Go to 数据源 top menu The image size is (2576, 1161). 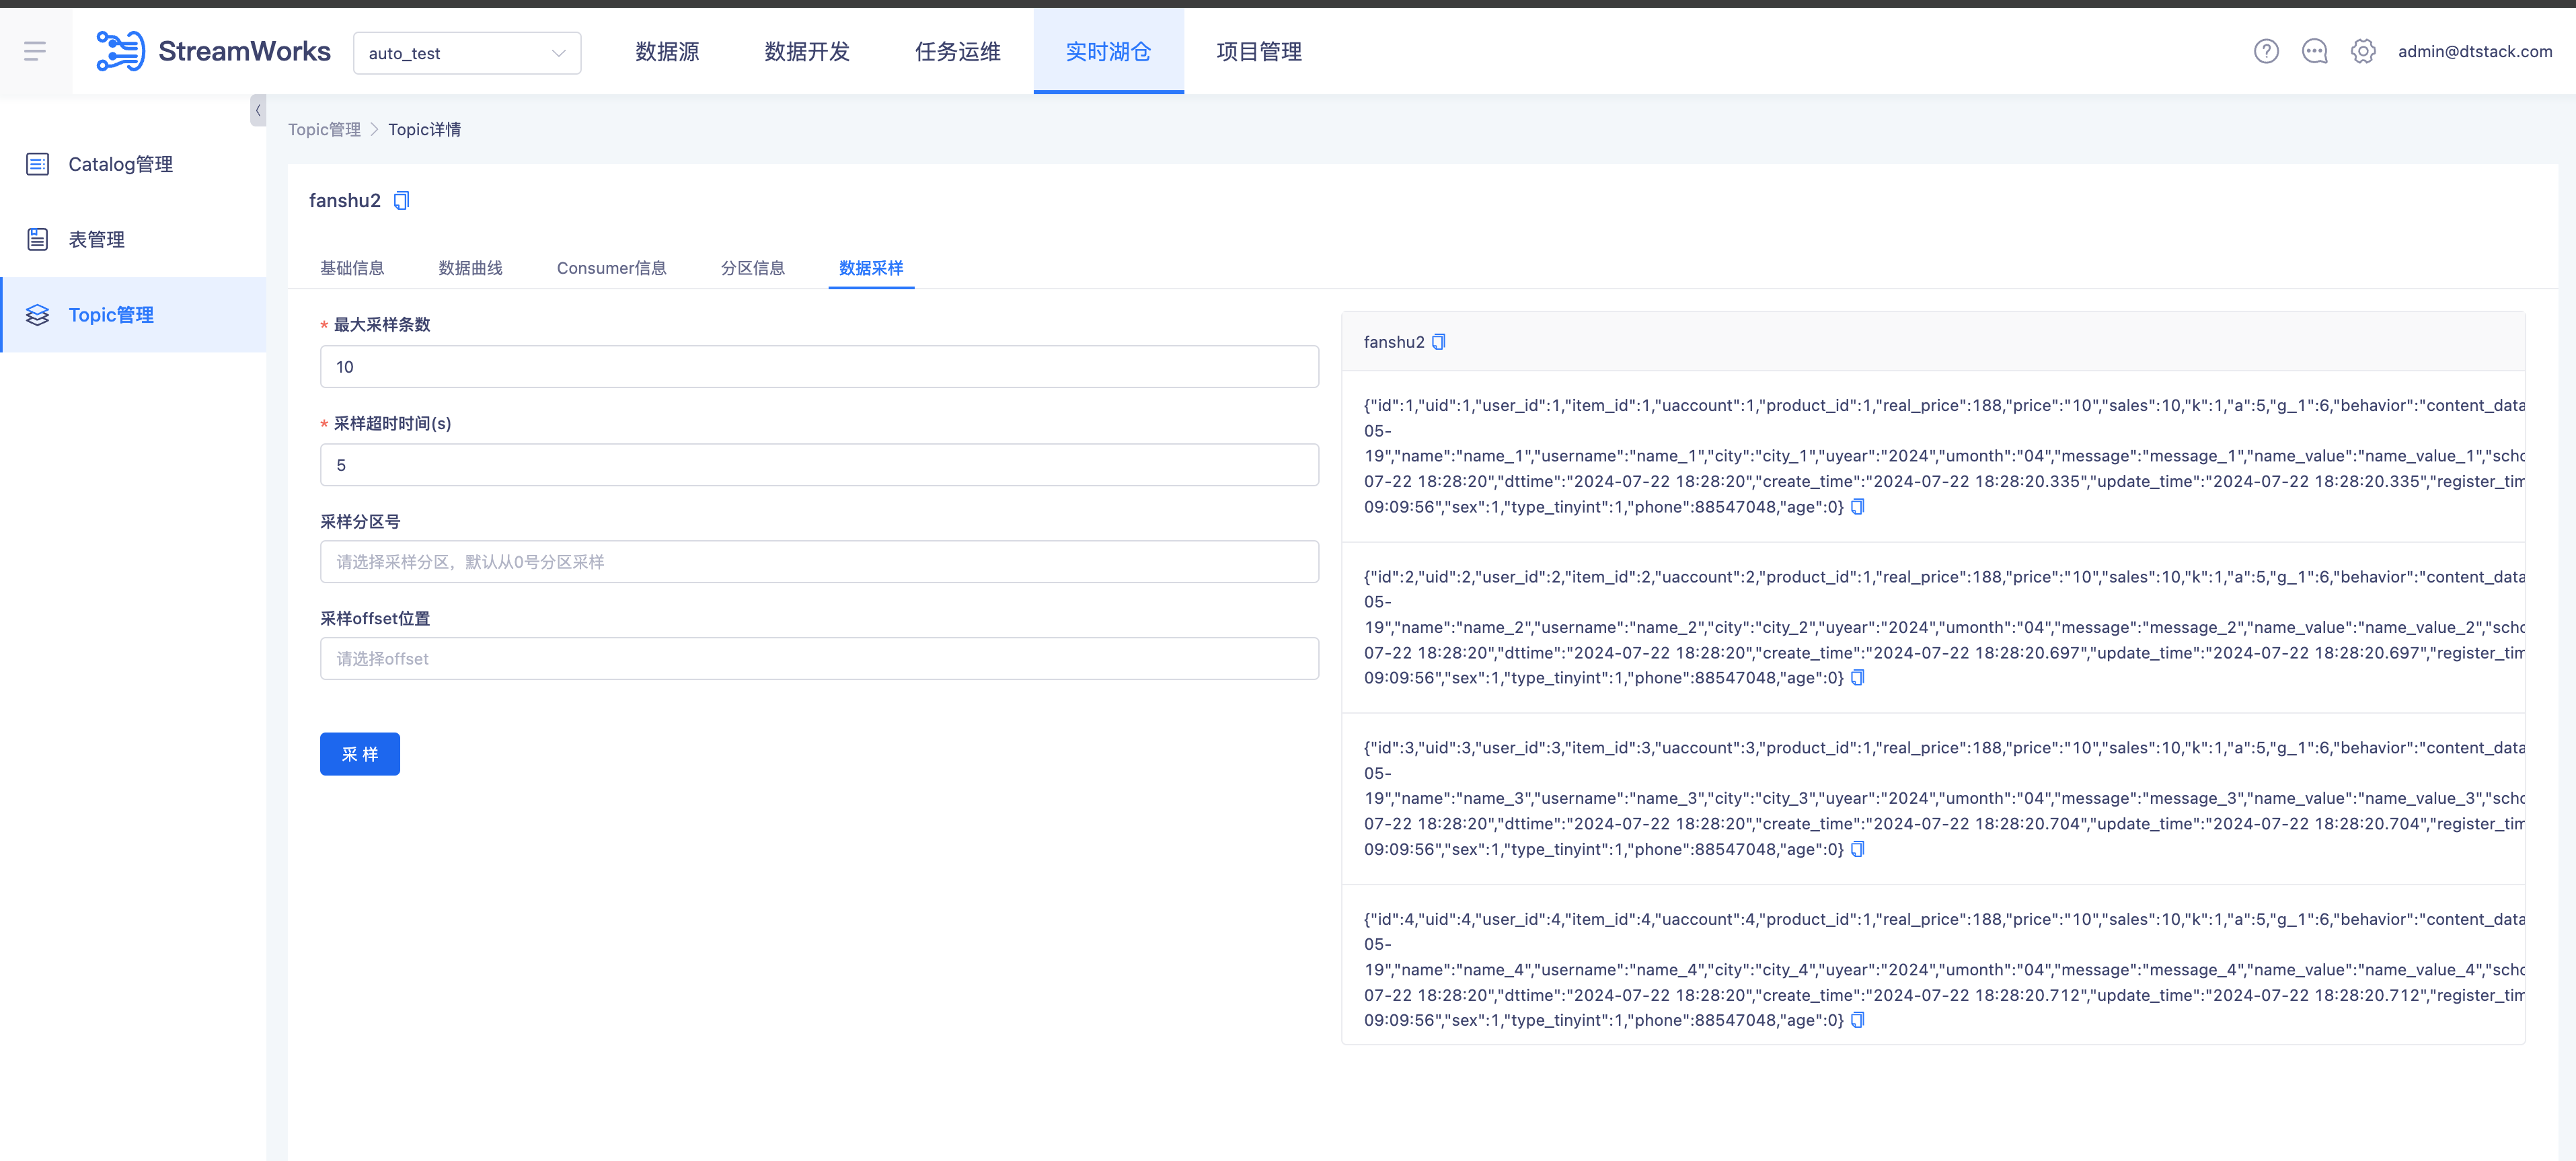667,51
